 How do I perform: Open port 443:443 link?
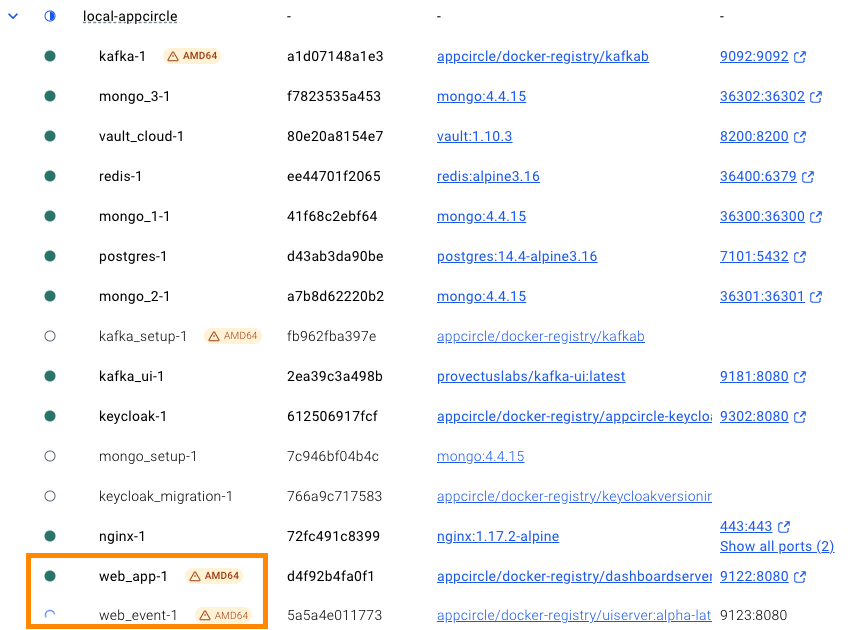pyautogui.click(x=746, y=526)
